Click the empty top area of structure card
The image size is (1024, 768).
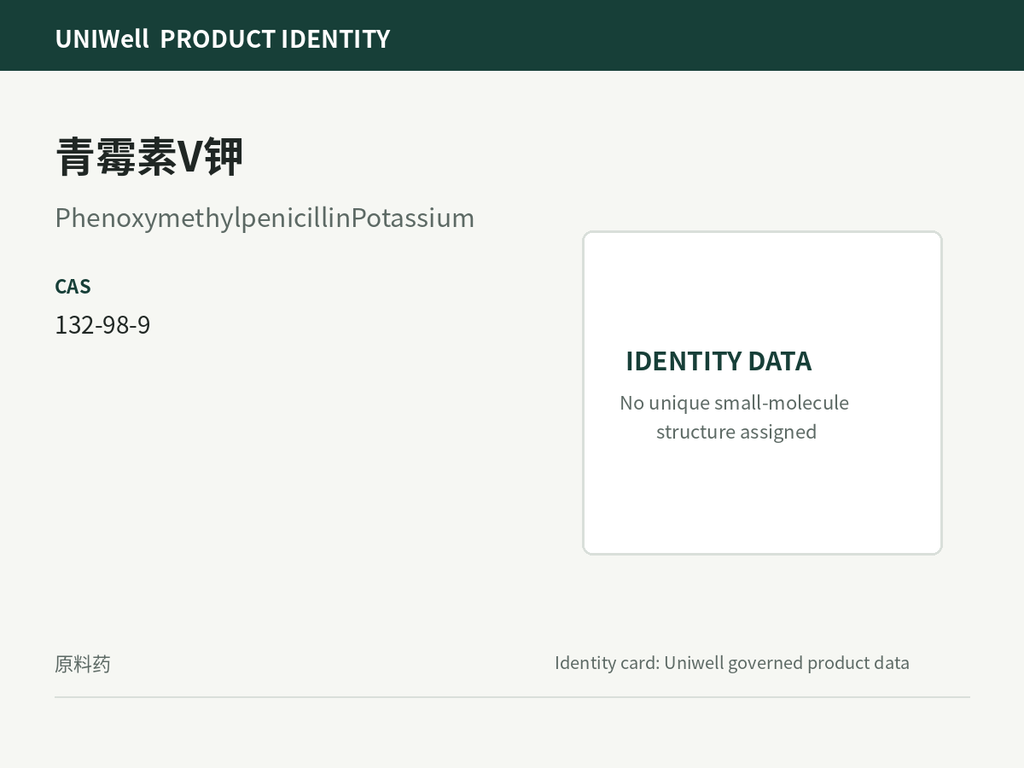pyautogui.click(x=762, y=287)
